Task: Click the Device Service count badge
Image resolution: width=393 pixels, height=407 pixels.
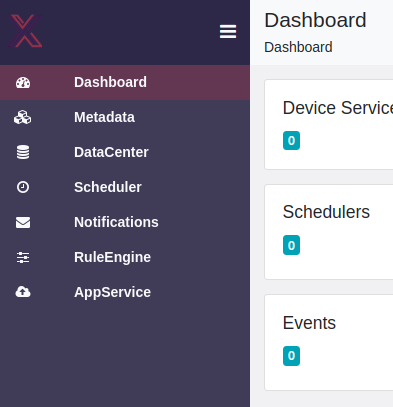Action: (x=291, y=140)
